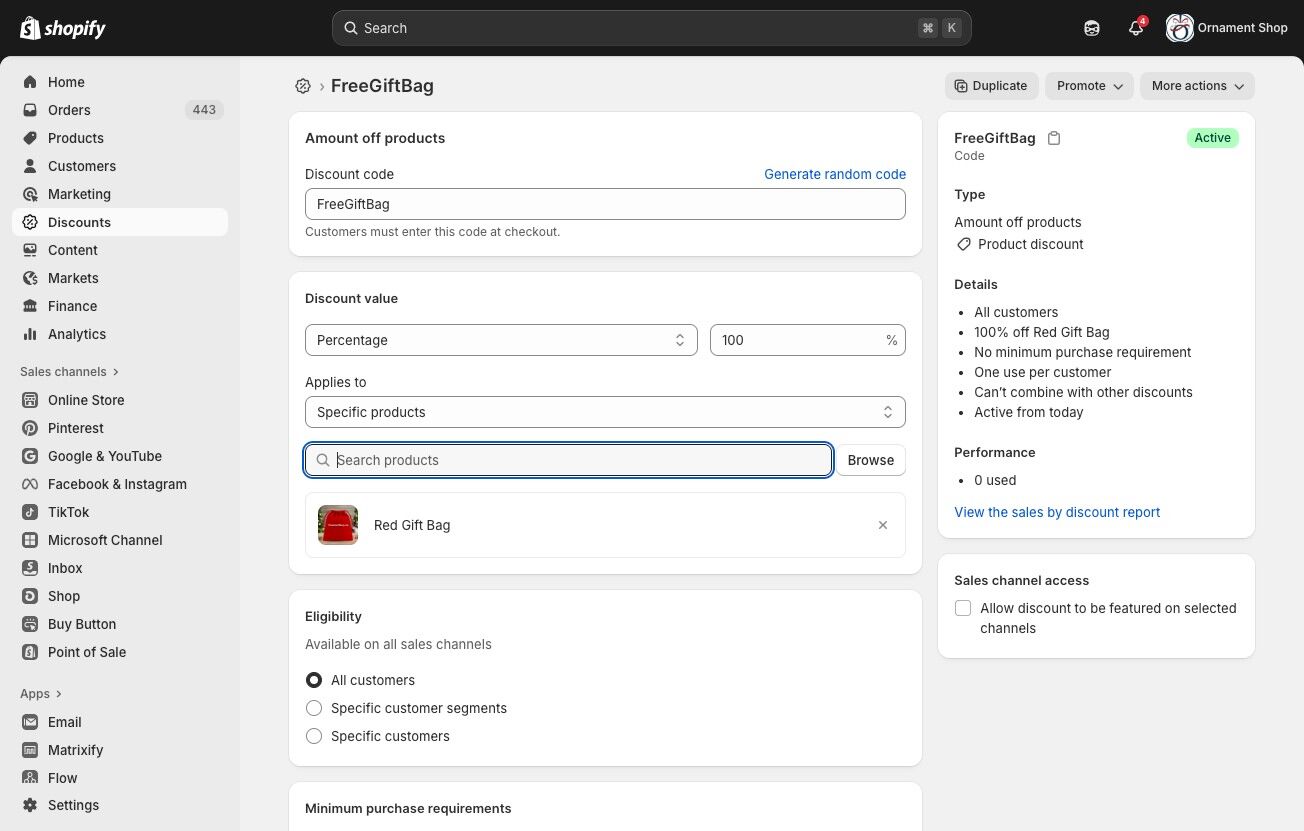Open the notifications bell icon
This screenshot has height=831, width=1304.
pyautogui.click(x=1135, y=28)
